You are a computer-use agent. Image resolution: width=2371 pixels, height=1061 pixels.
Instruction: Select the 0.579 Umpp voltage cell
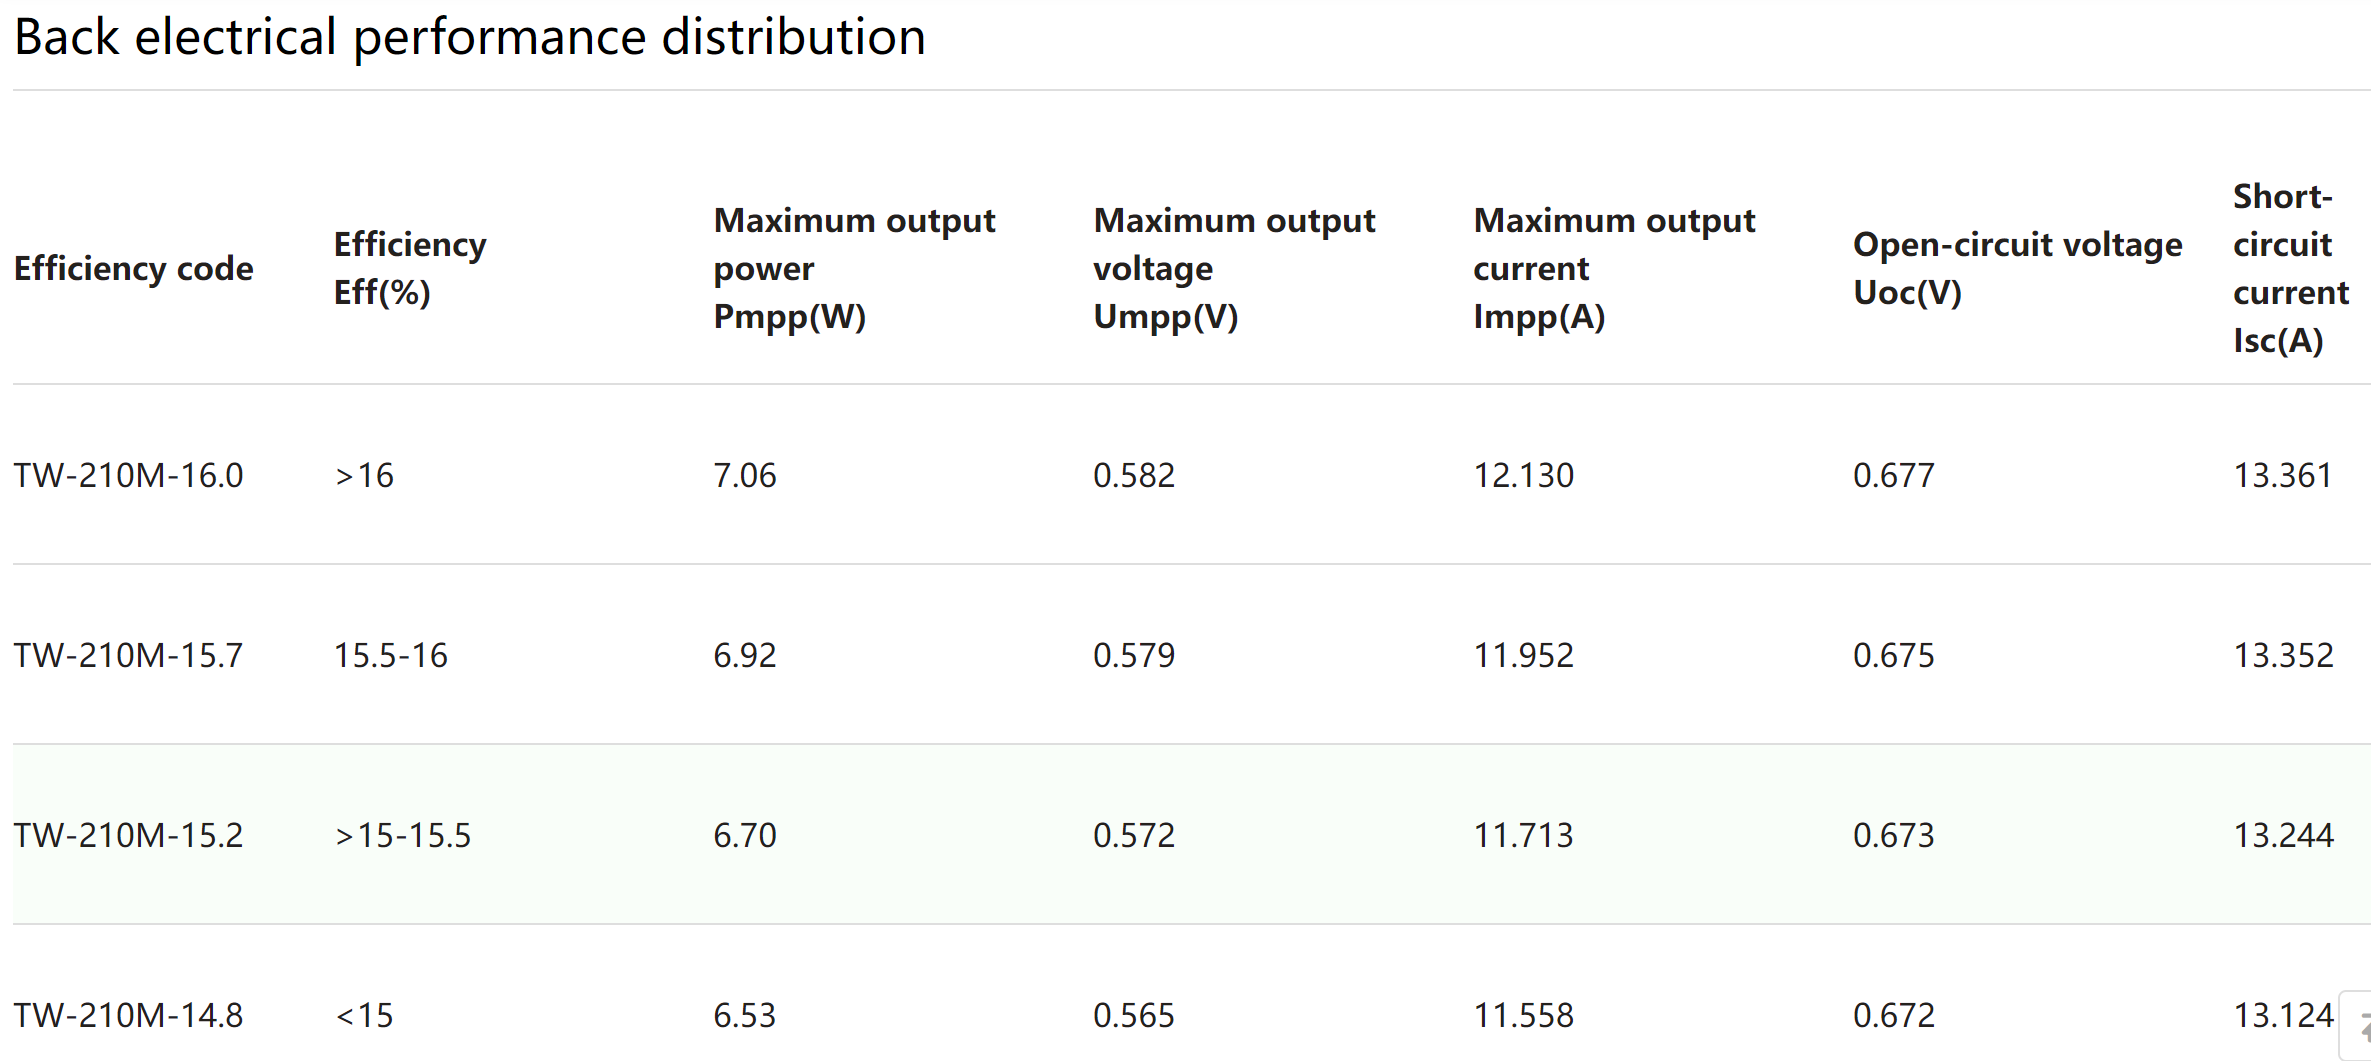1134,655
